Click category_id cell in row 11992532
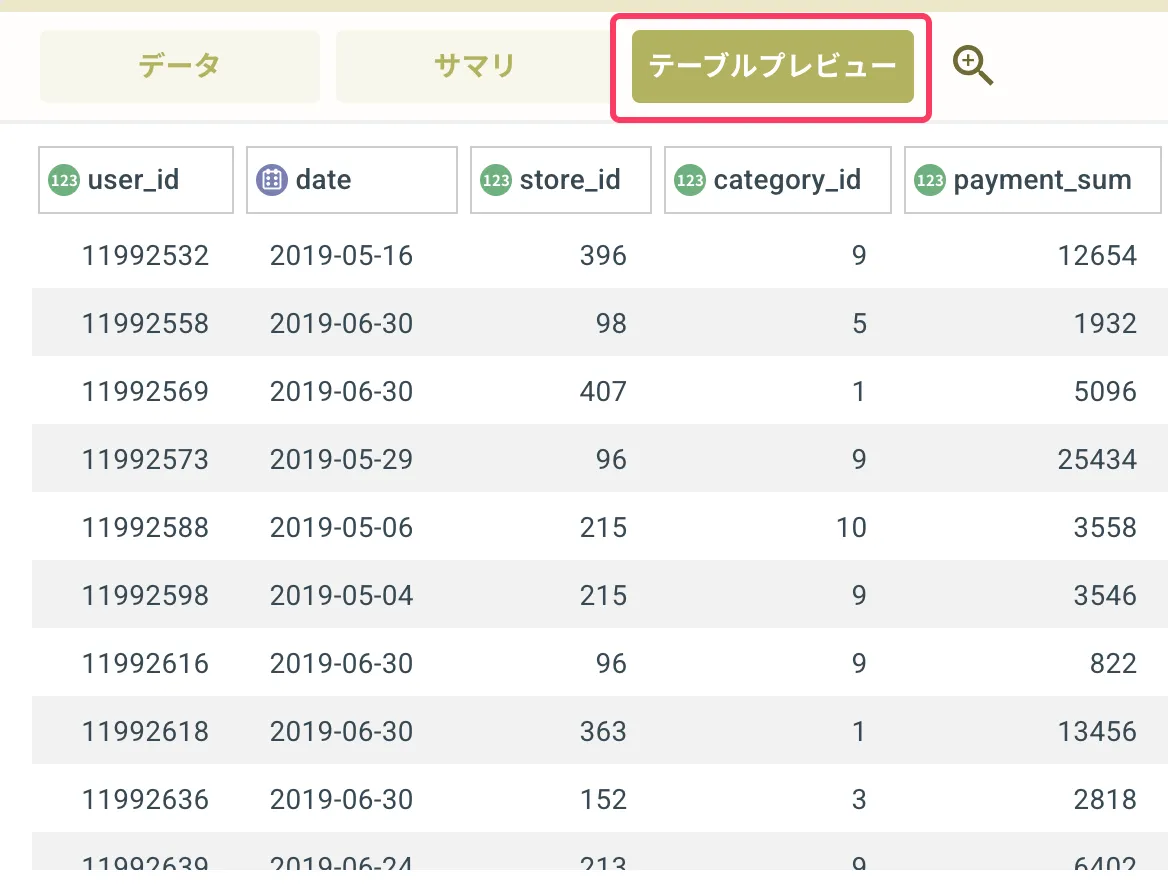This screenshot has height=886, width=1168. click(859, 256)
